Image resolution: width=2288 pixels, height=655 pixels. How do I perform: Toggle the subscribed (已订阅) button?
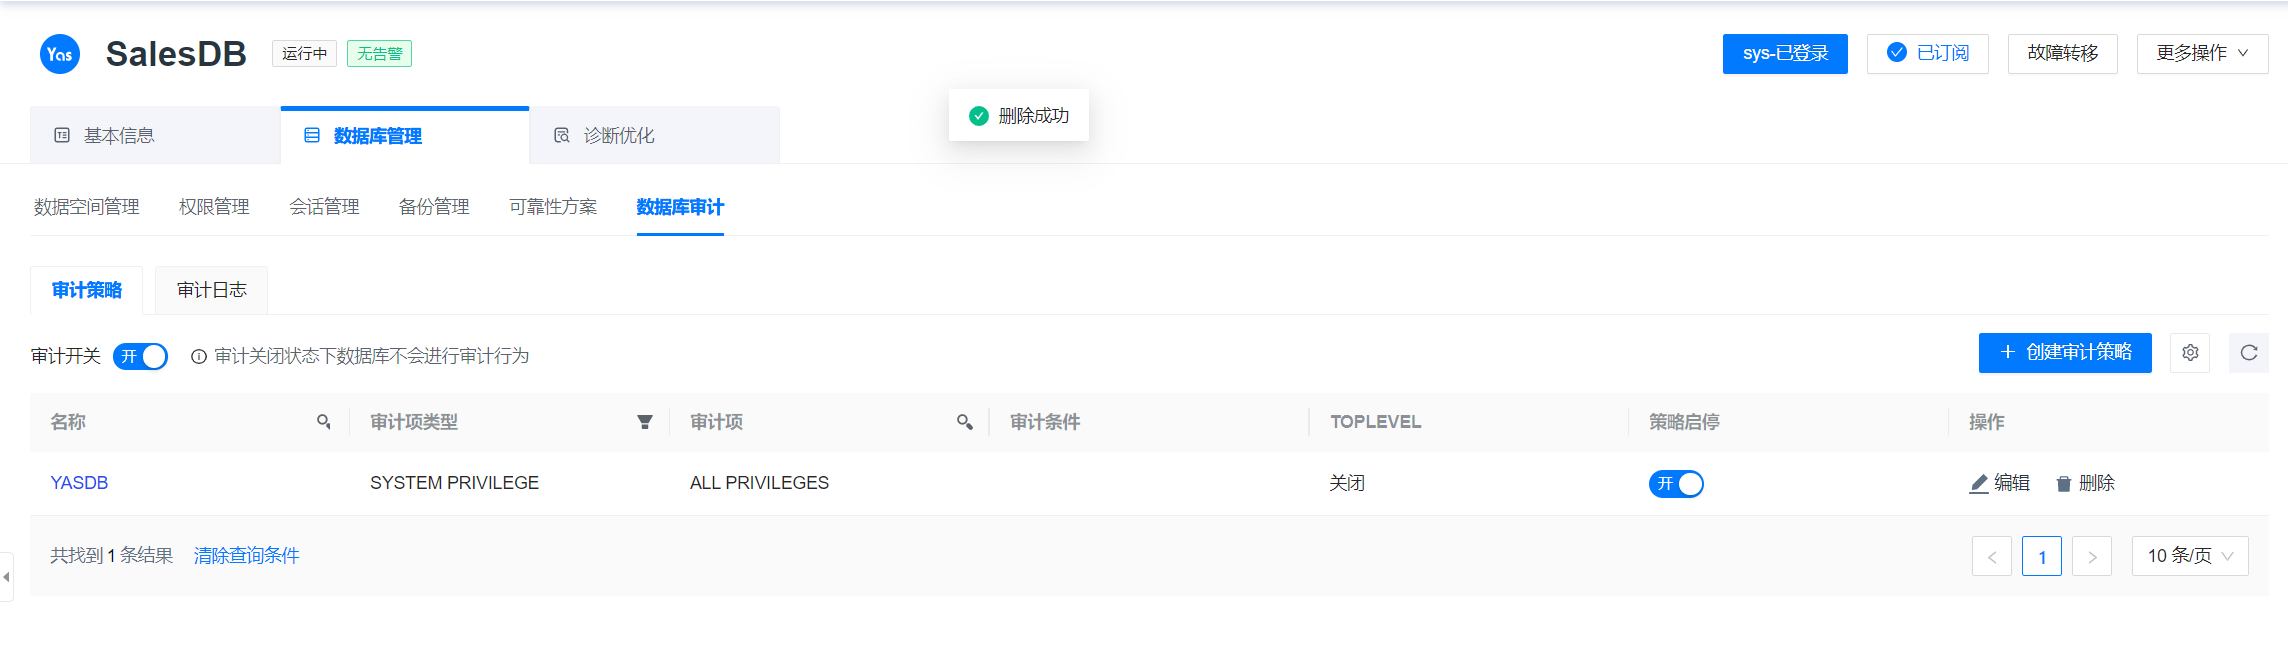(x=1927, y=54)
